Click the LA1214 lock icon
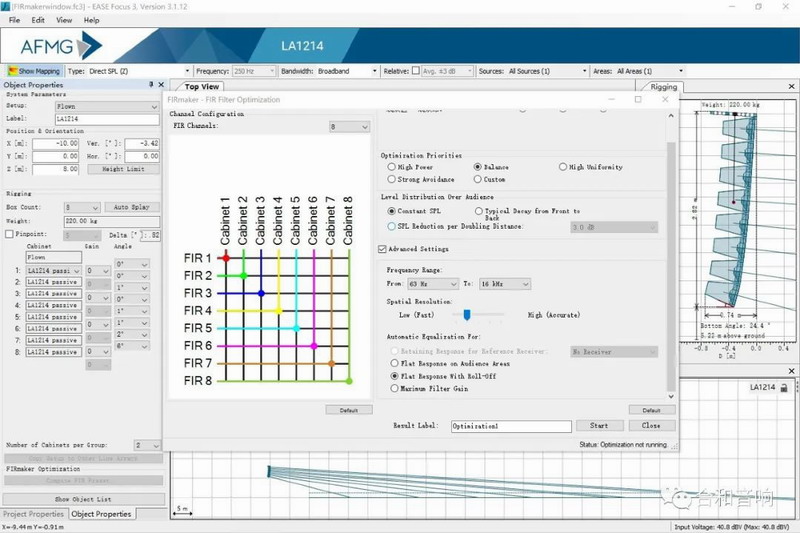The width and height of the screenshot is (800, 533). pos(783,388)
